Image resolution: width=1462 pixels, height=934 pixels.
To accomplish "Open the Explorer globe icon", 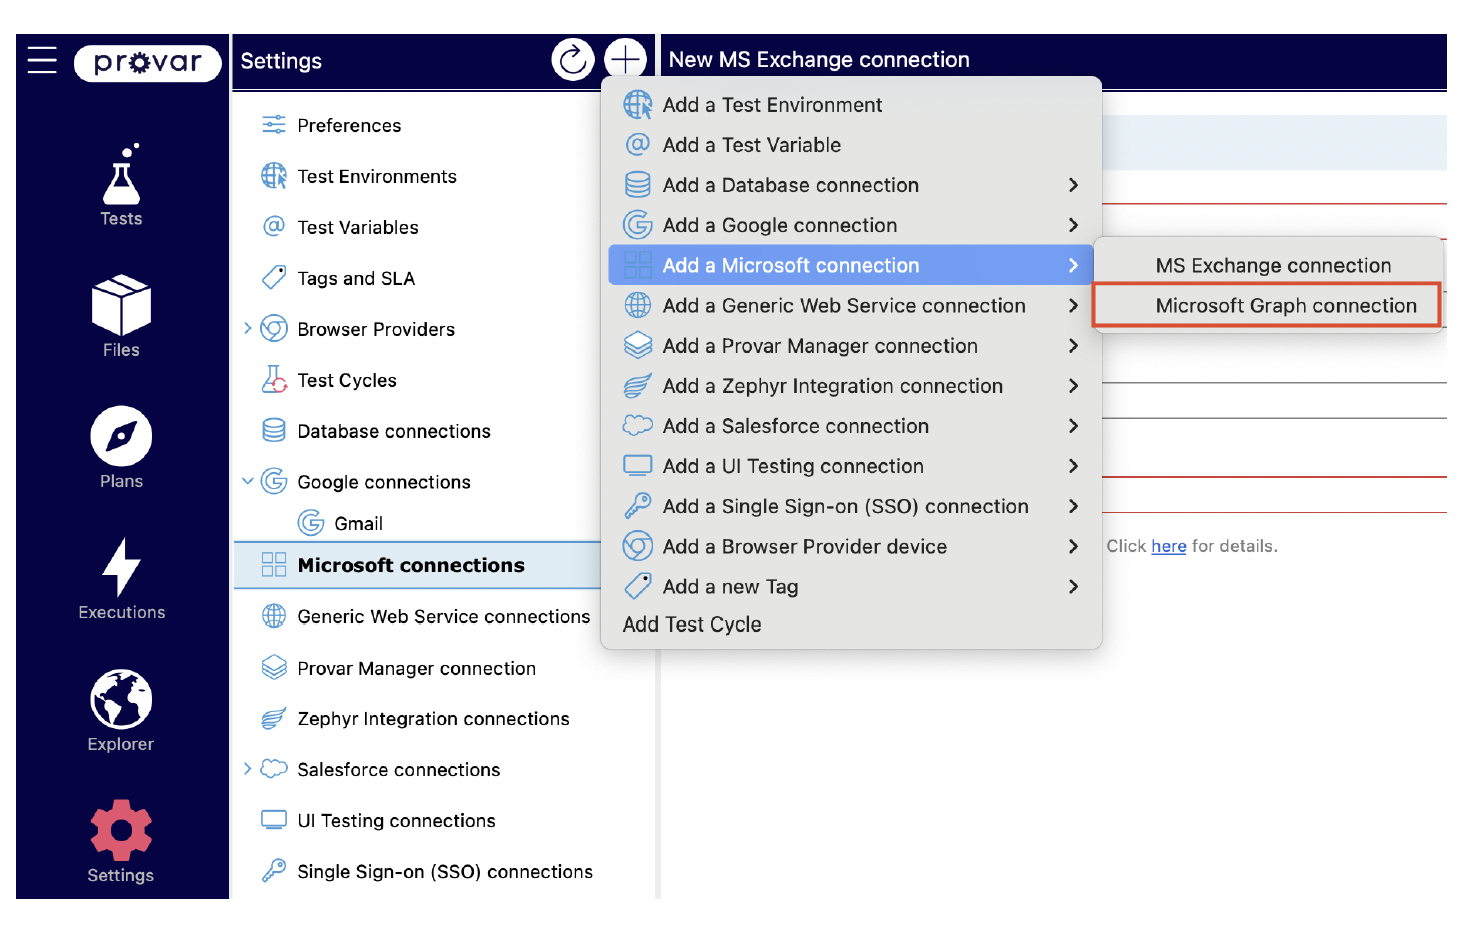I will (x=121, y=699).
